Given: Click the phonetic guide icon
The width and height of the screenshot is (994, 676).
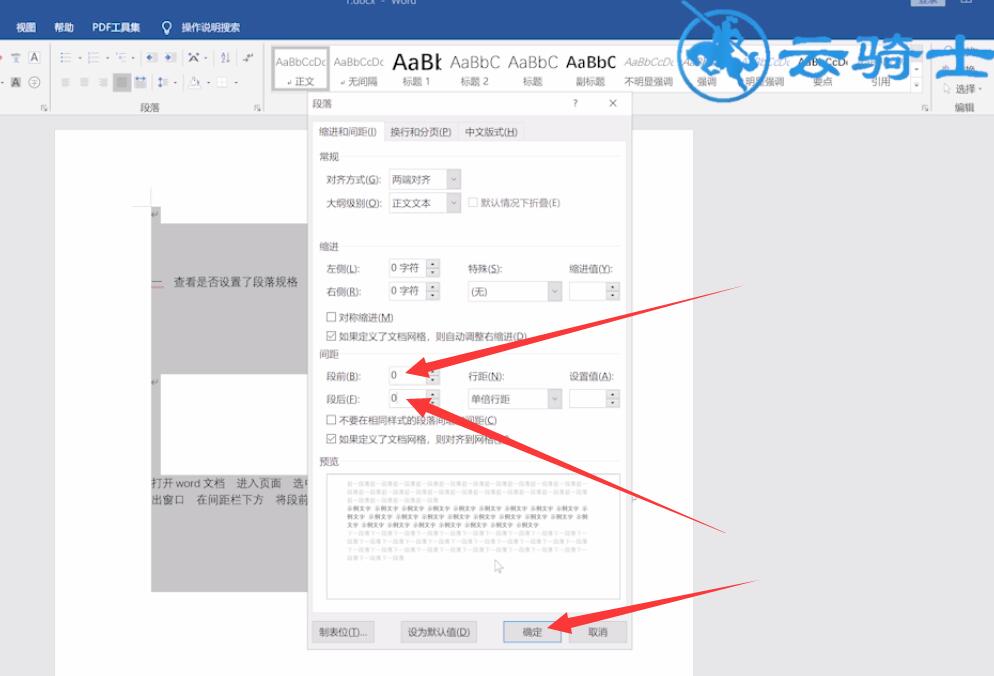Looking at the screenshot, I should coord(16,58).
